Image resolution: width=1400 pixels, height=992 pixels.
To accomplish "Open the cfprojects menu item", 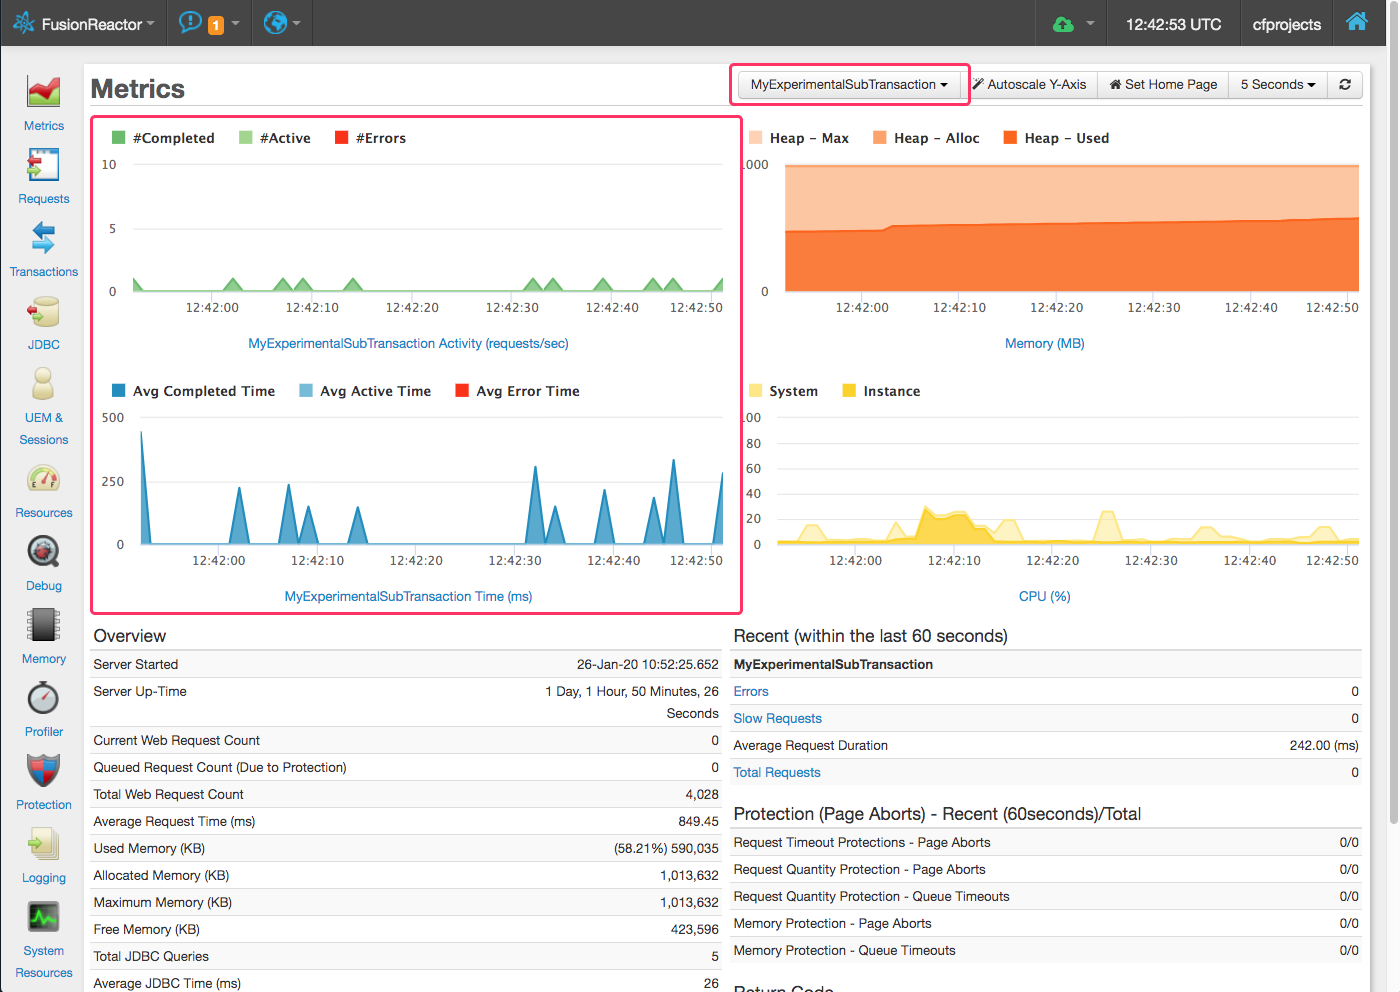I will pyautogui.click(x=1286, y=24).
